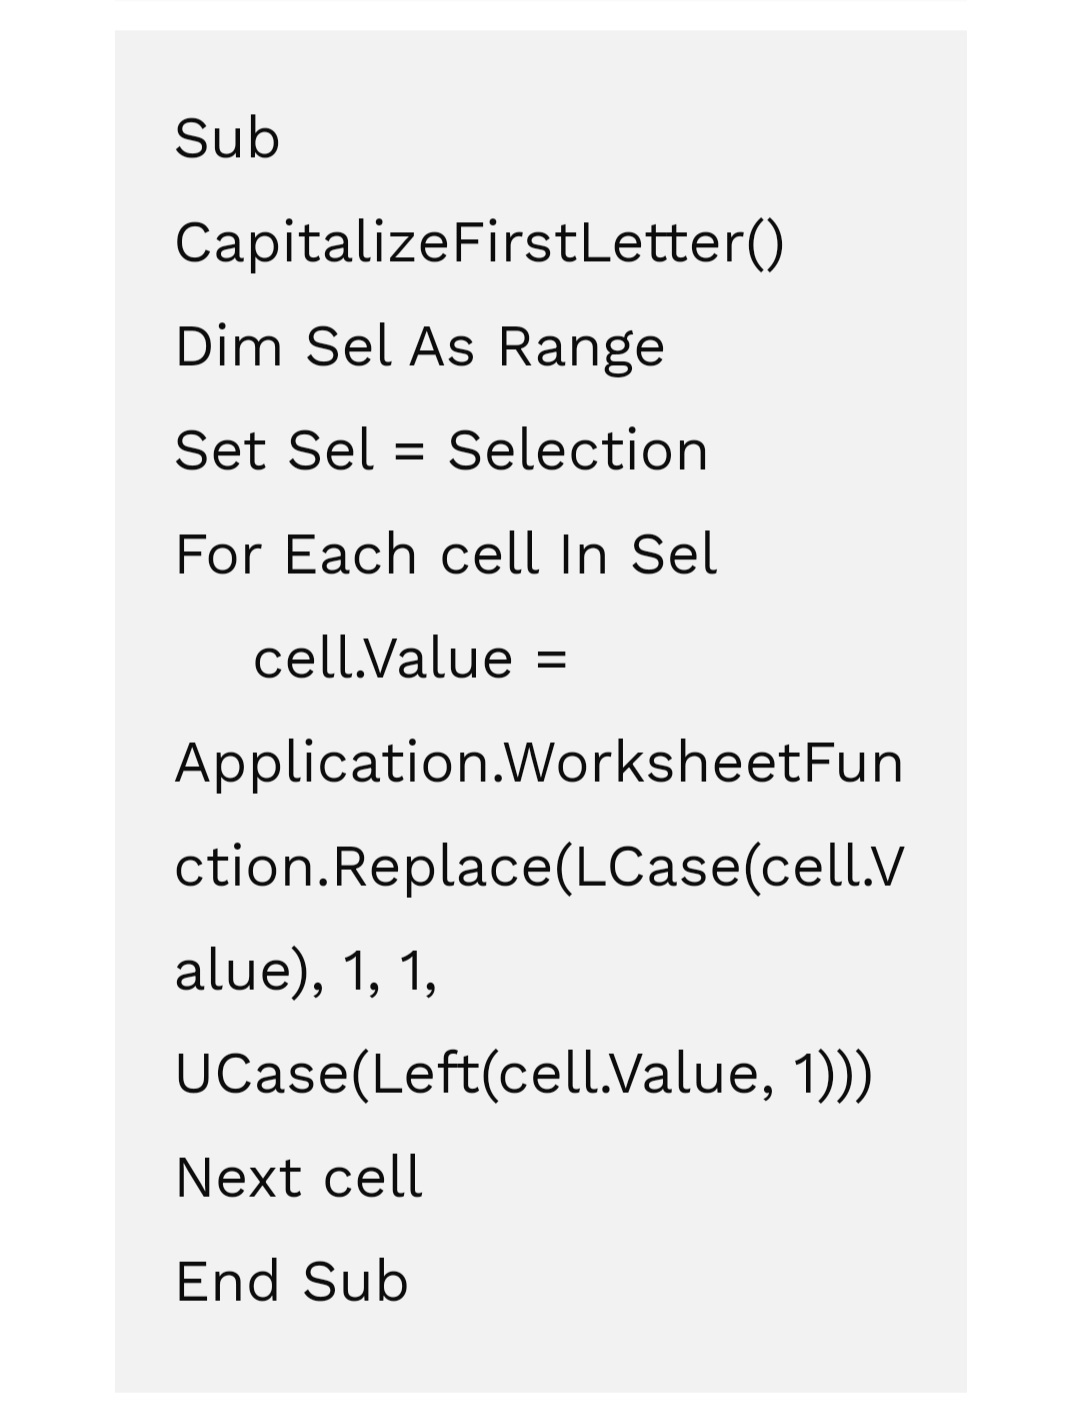
Task: Click the 'For' keyword
Action: coord(217,555)
